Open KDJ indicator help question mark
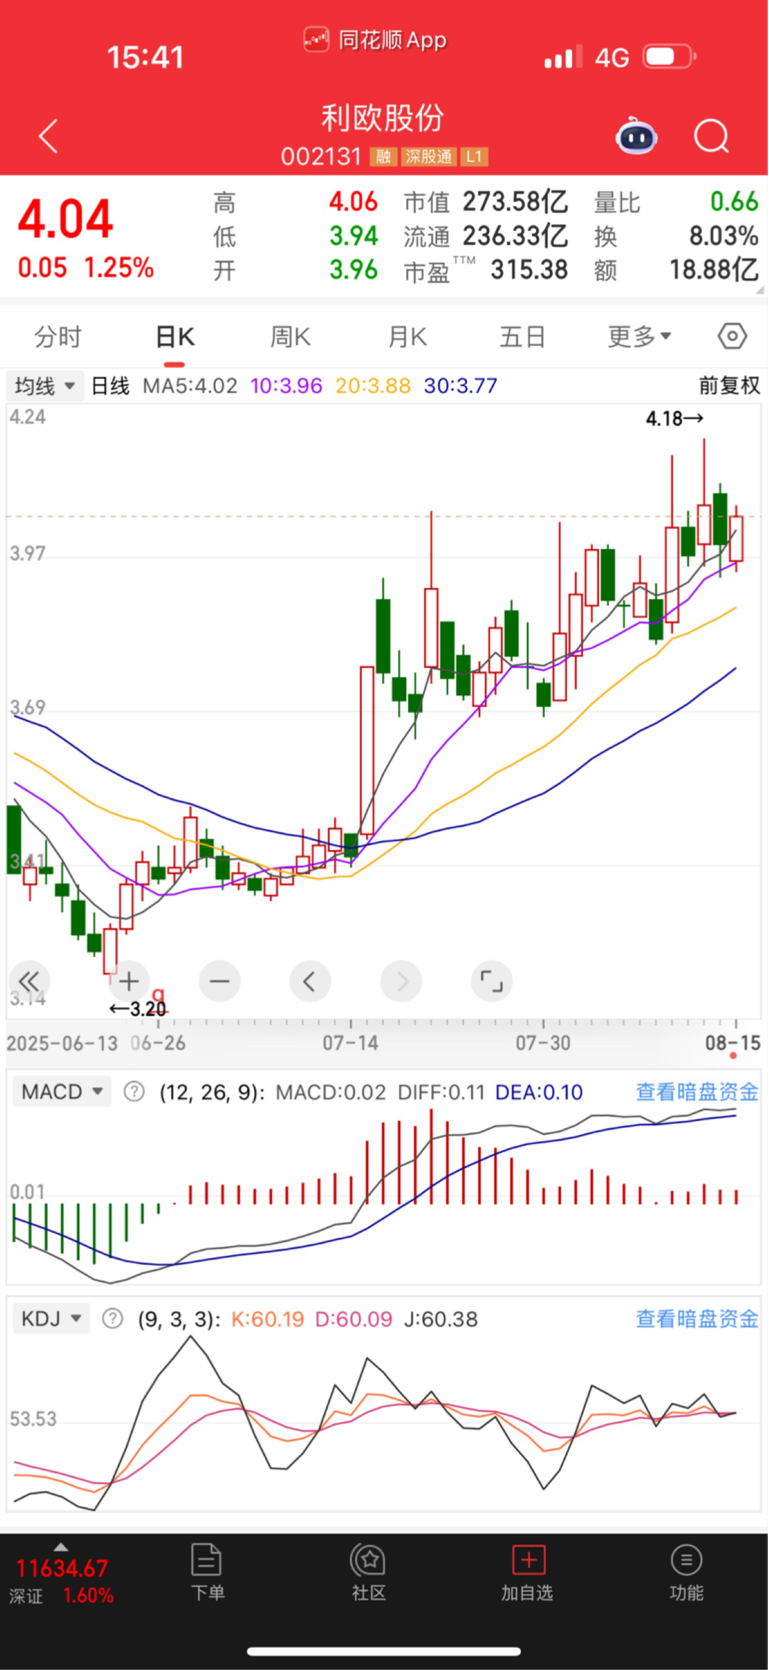 [113, 1319]
